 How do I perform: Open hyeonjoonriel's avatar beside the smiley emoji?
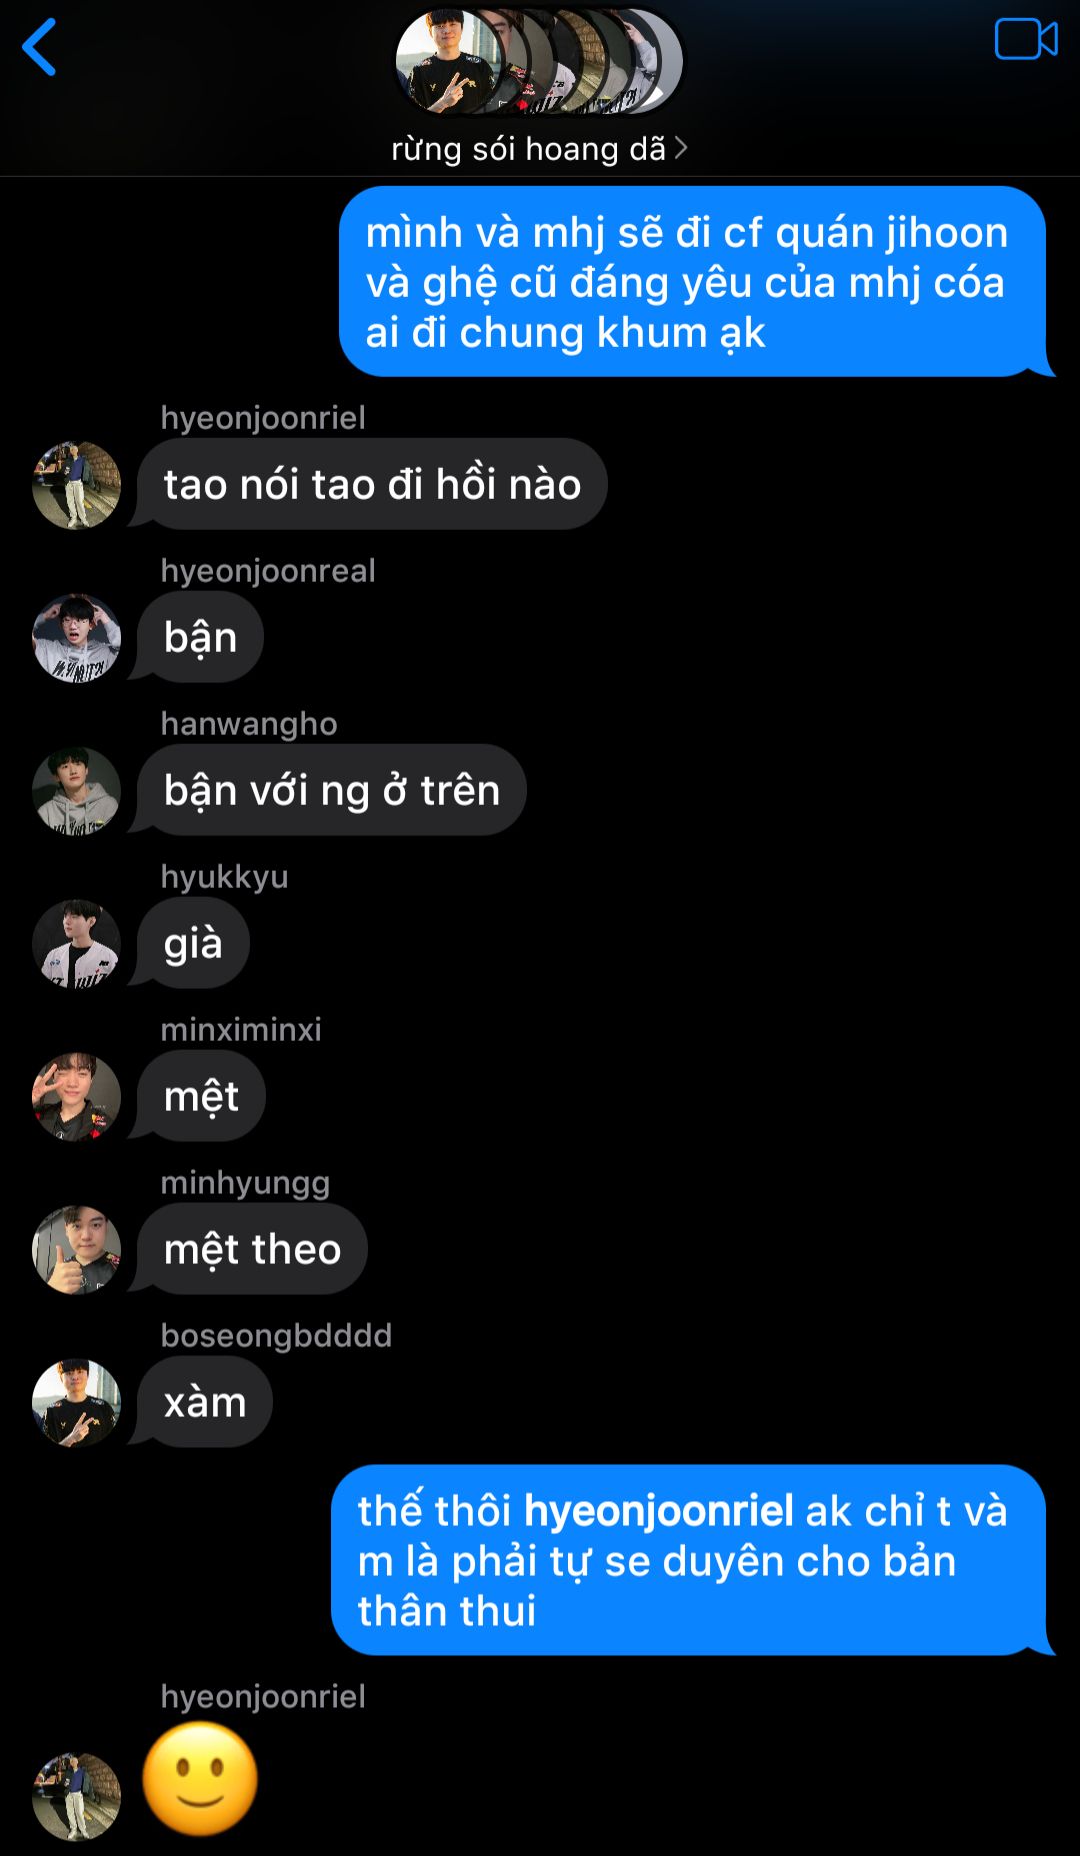tap(77, 1797)
